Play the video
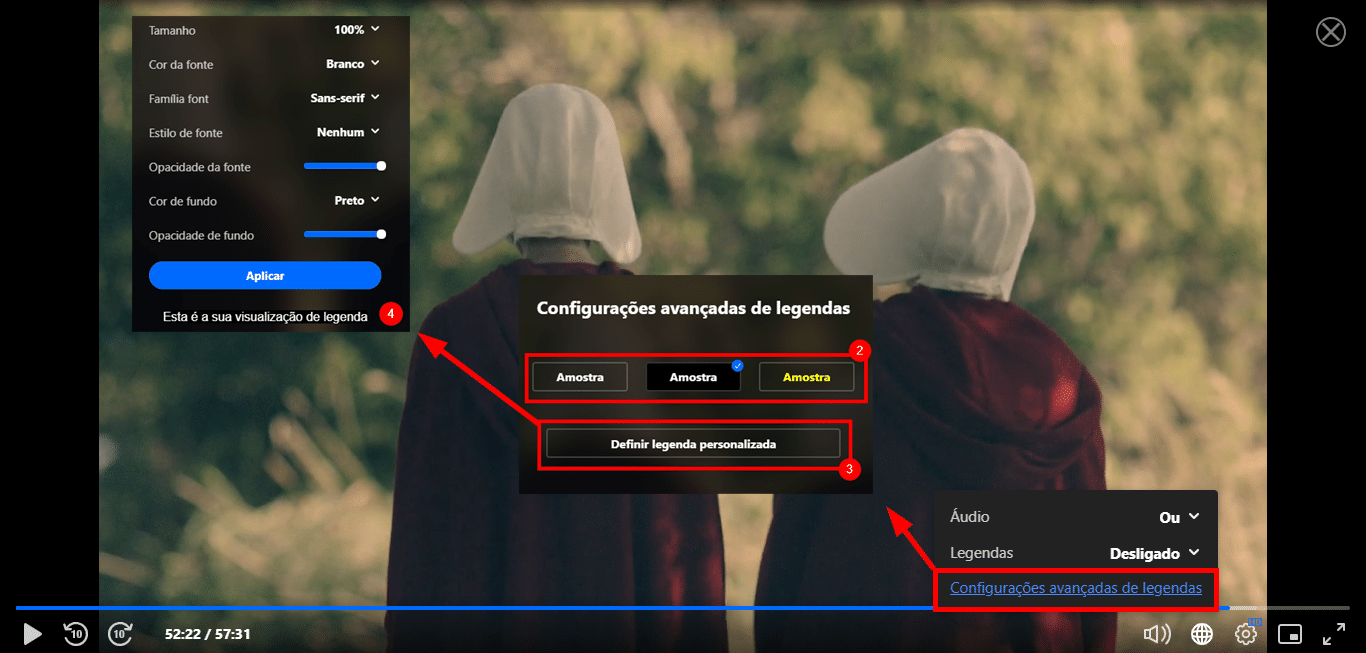The height and width of the screenshot is (653, 1366). 32,634
